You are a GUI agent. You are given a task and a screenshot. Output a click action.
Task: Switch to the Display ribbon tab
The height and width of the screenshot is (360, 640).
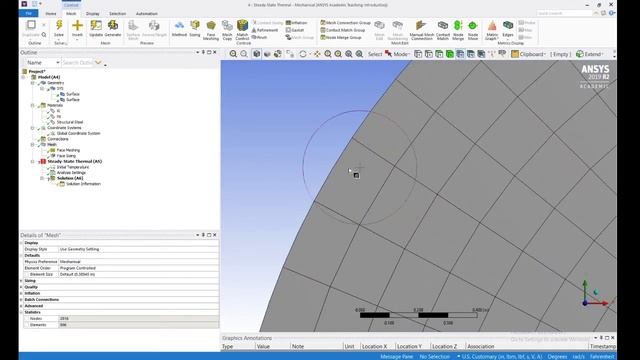93,14
